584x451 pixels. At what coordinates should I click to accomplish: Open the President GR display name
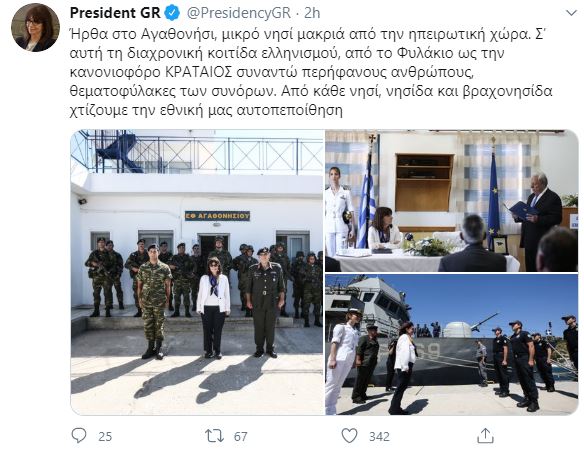point(115,13)
